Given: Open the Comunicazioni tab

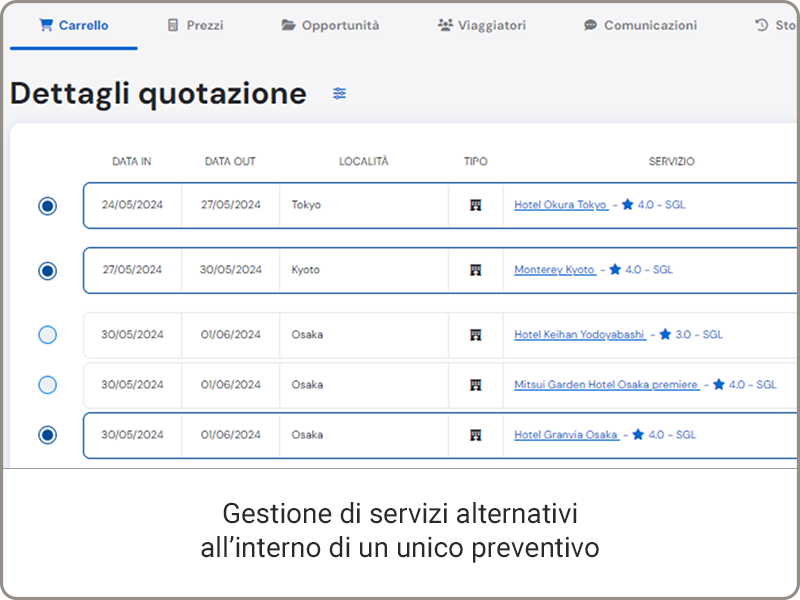Looking at the screenshot, I should (640, 25).
